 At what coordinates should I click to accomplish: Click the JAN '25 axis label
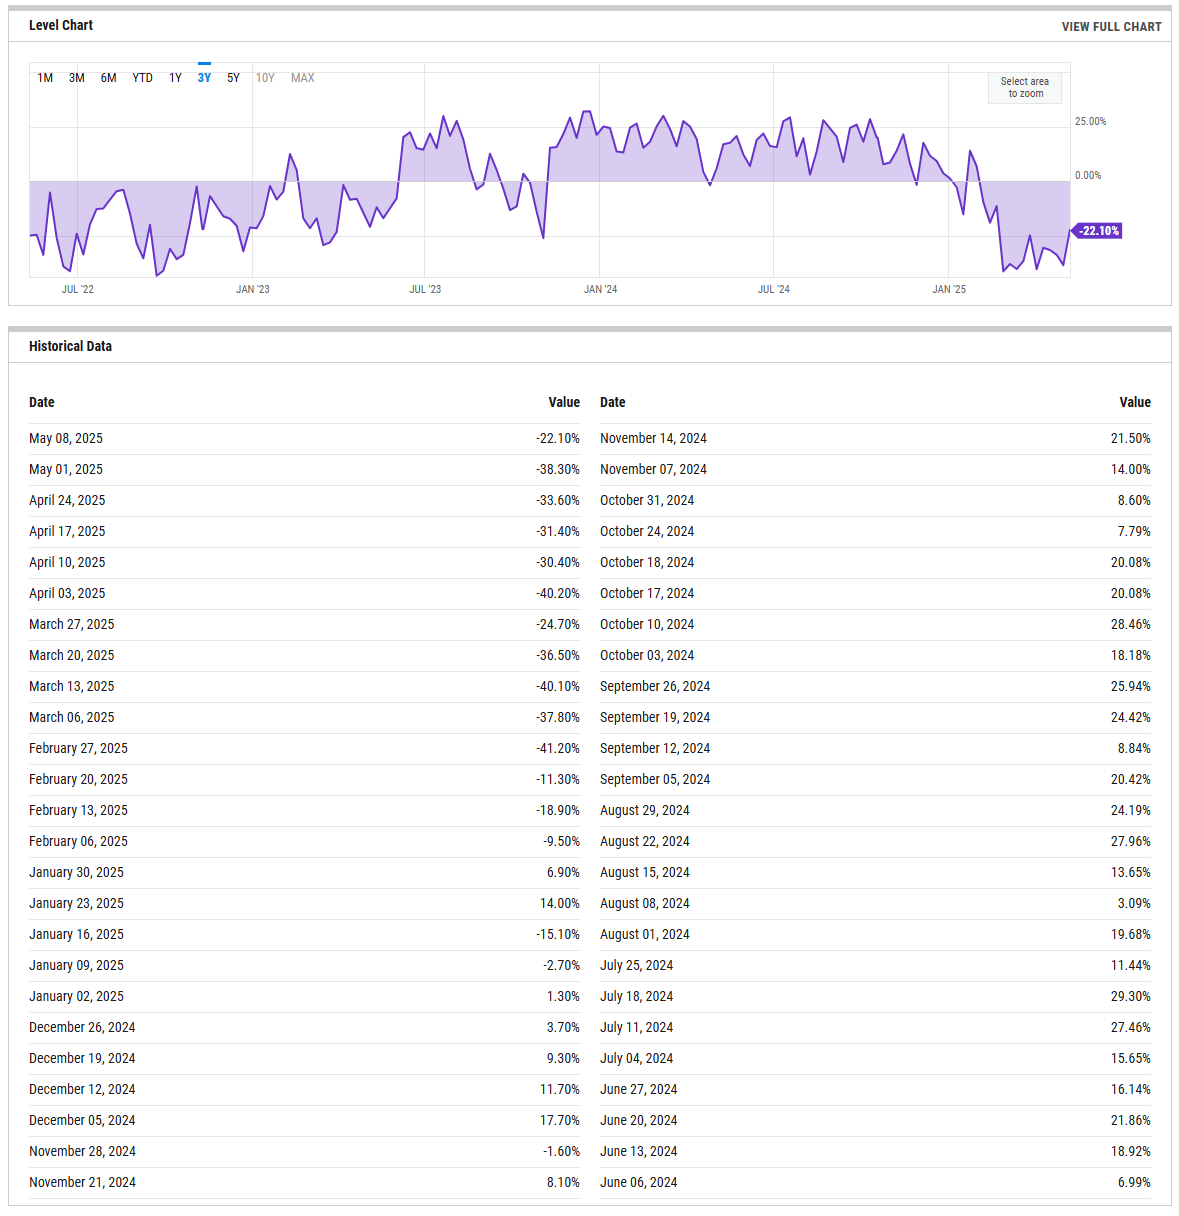(949, 289)
